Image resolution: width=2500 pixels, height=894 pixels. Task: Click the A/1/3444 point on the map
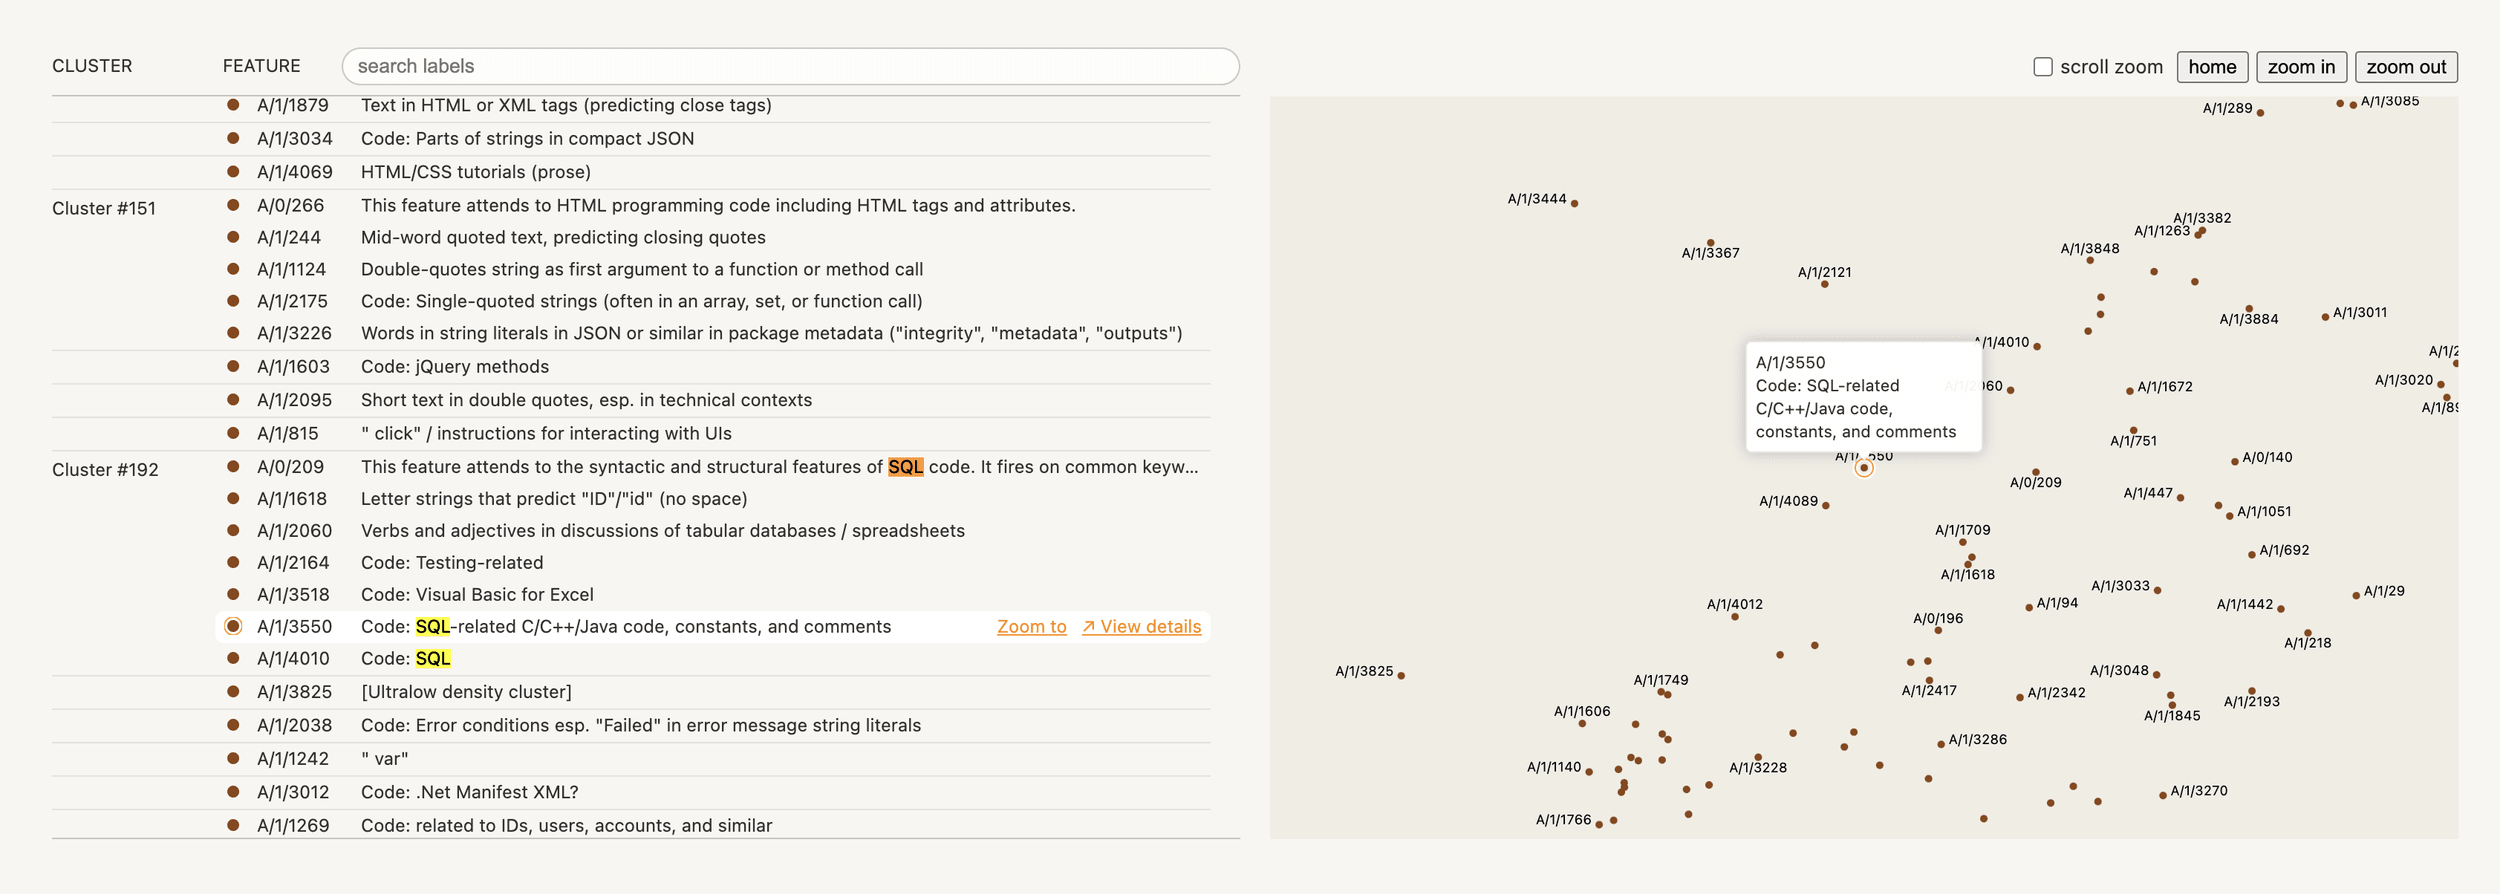[x=1574, y=204]
